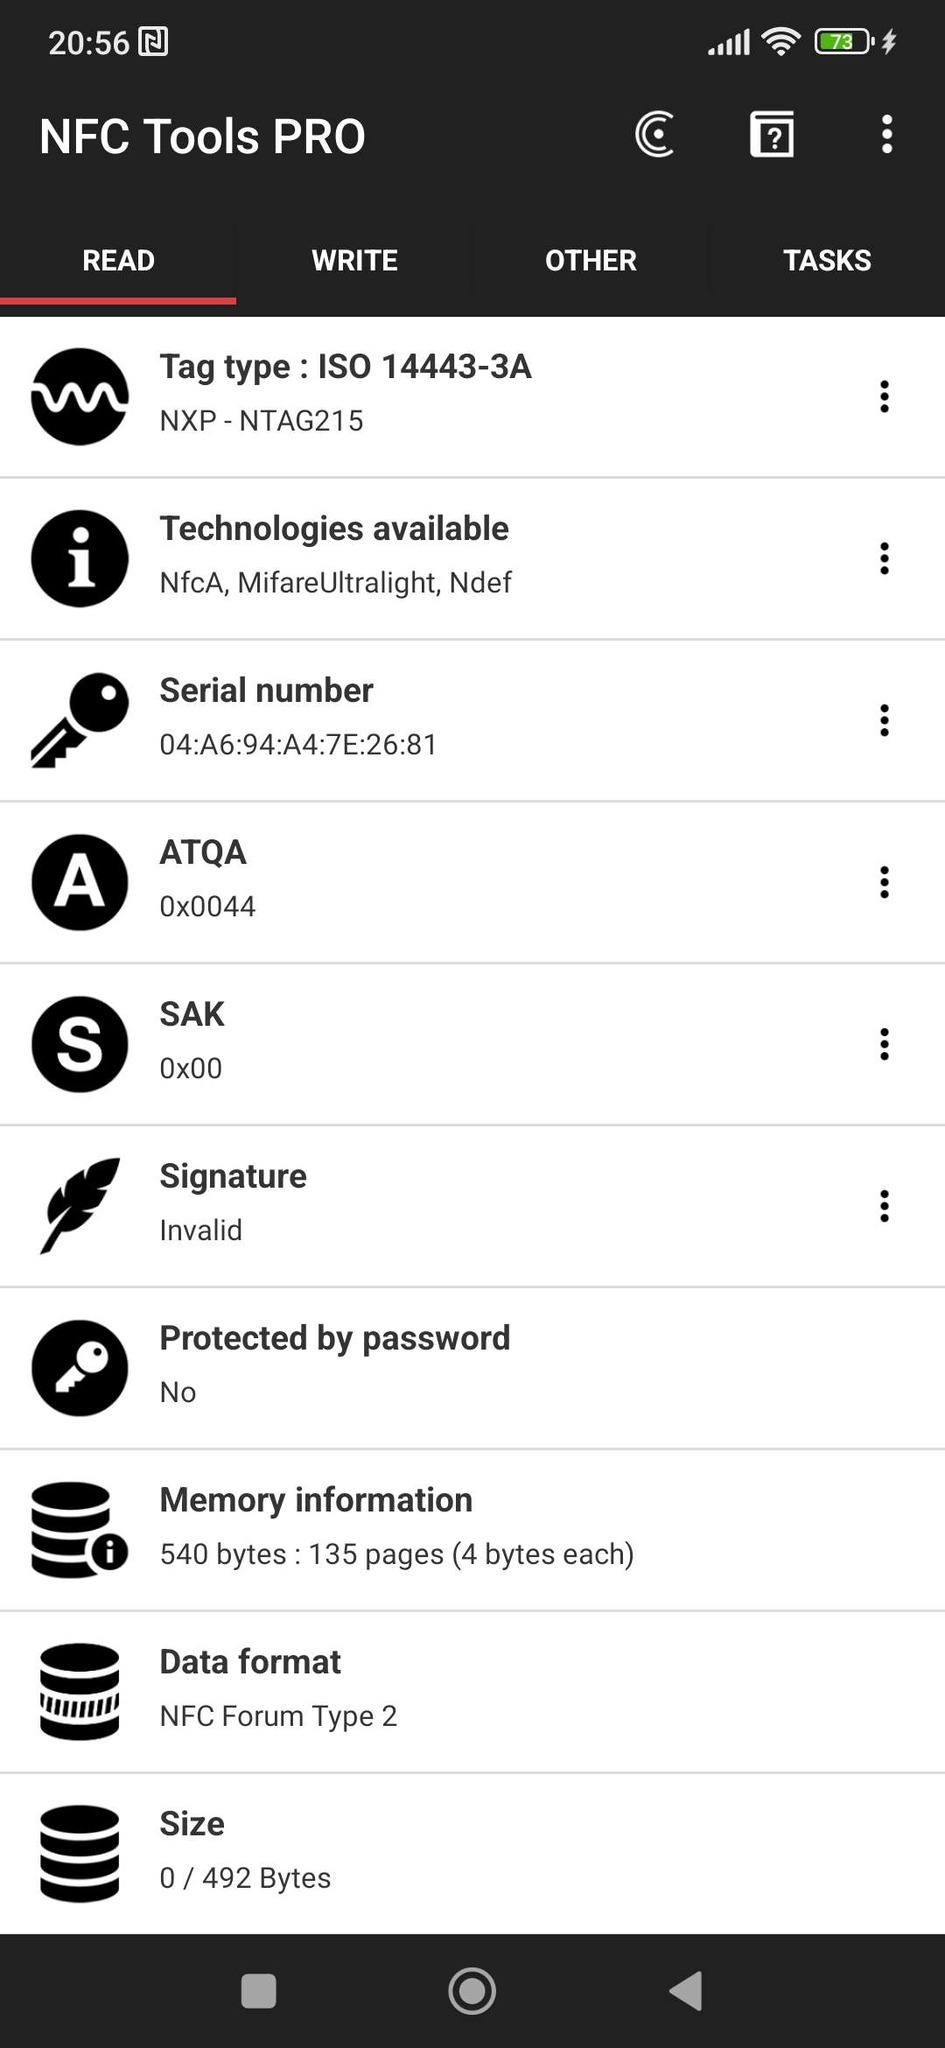Tap the NFC contactless scan icon in header

click(655, 135)
